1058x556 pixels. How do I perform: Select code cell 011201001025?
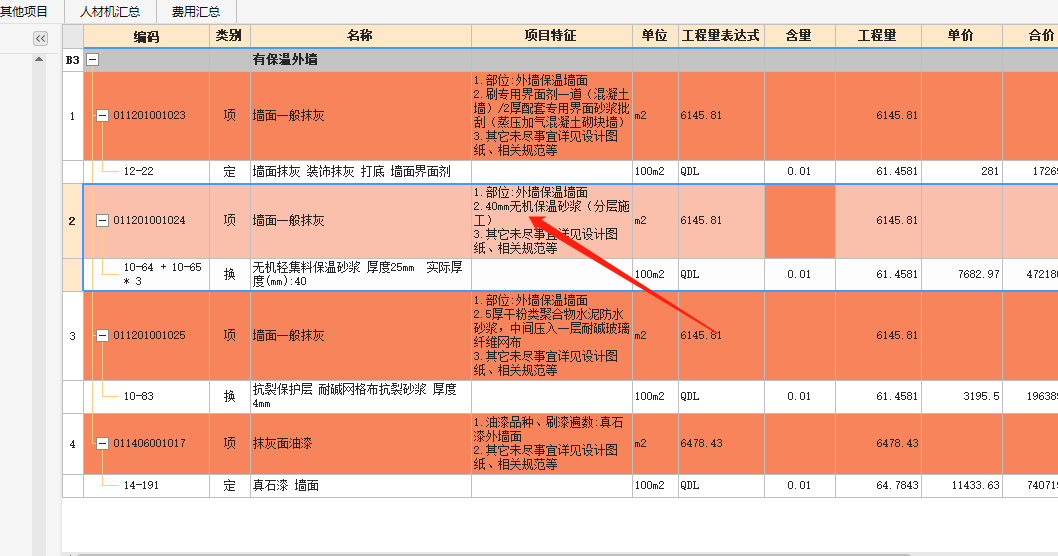pos(149,335)
